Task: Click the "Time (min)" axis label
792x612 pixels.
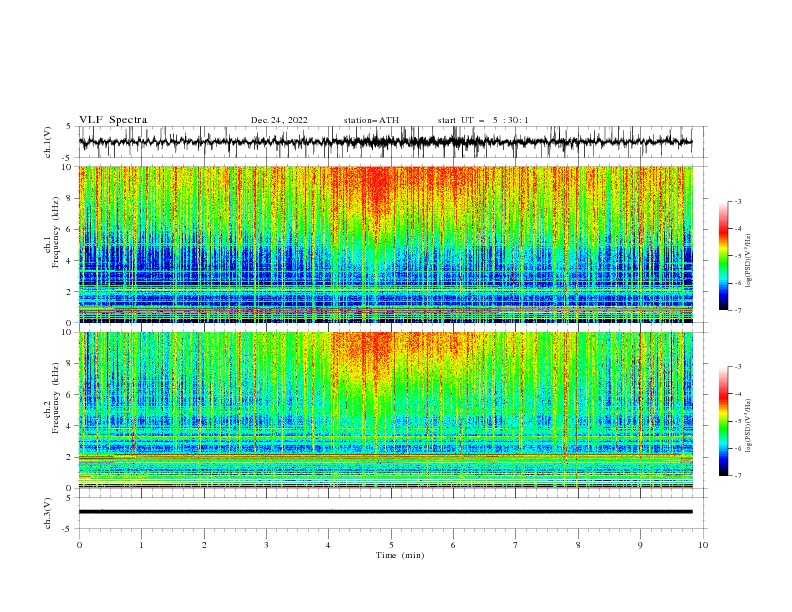Action: tap(400, 555)
